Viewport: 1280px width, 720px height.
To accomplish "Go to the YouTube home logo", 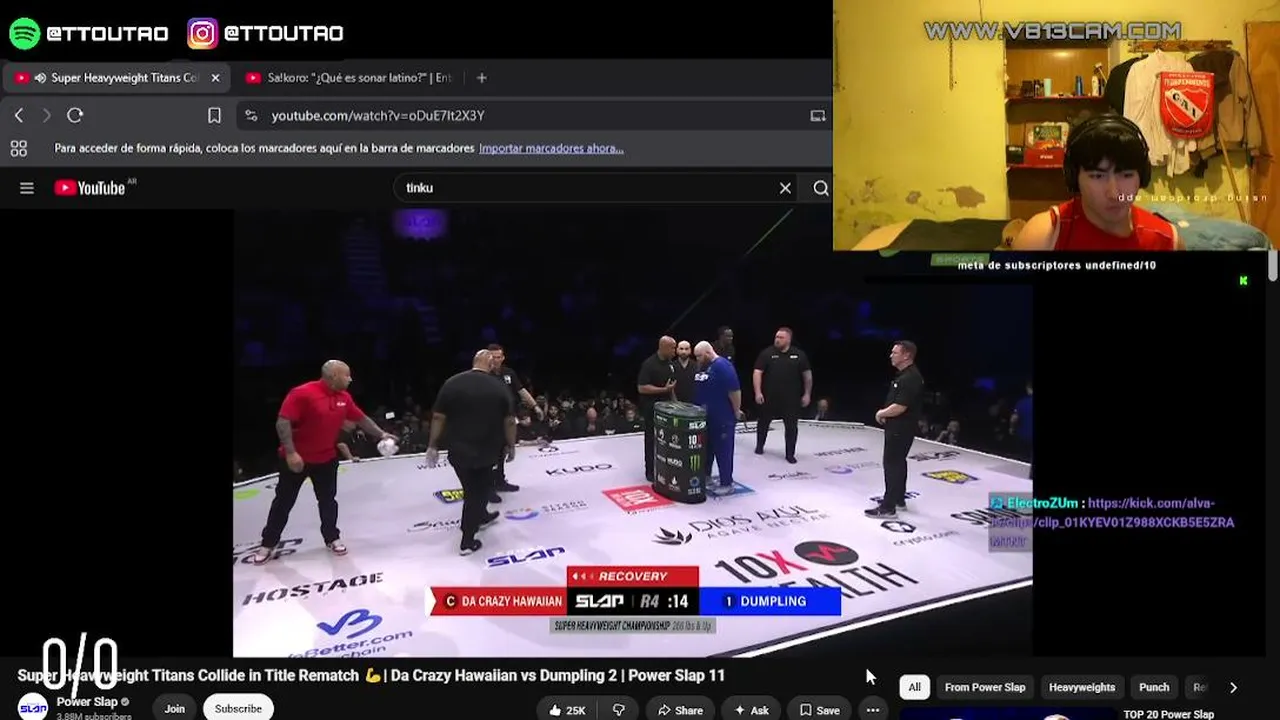I will coord(89,188).
